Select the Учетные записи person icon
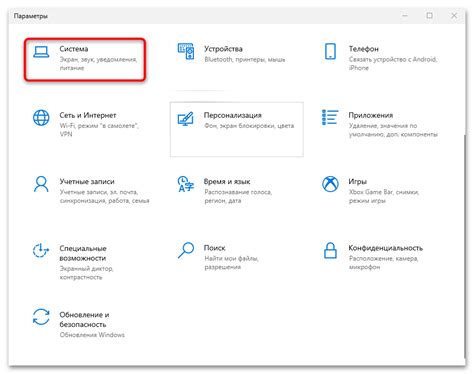This screenshot has width=474, height=374. 41,184
